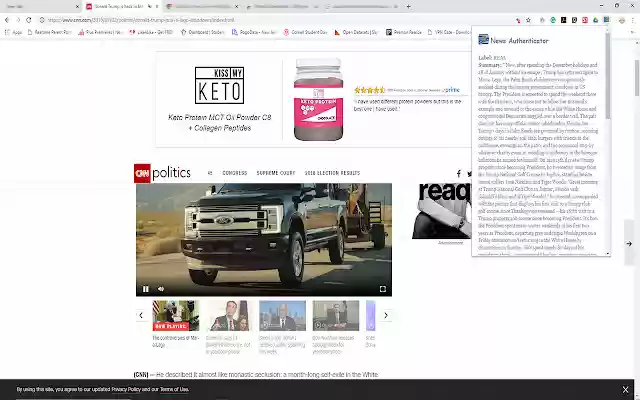Play the second carousel video thumbnail
This screenshot has height=400, width=640.
229,315
